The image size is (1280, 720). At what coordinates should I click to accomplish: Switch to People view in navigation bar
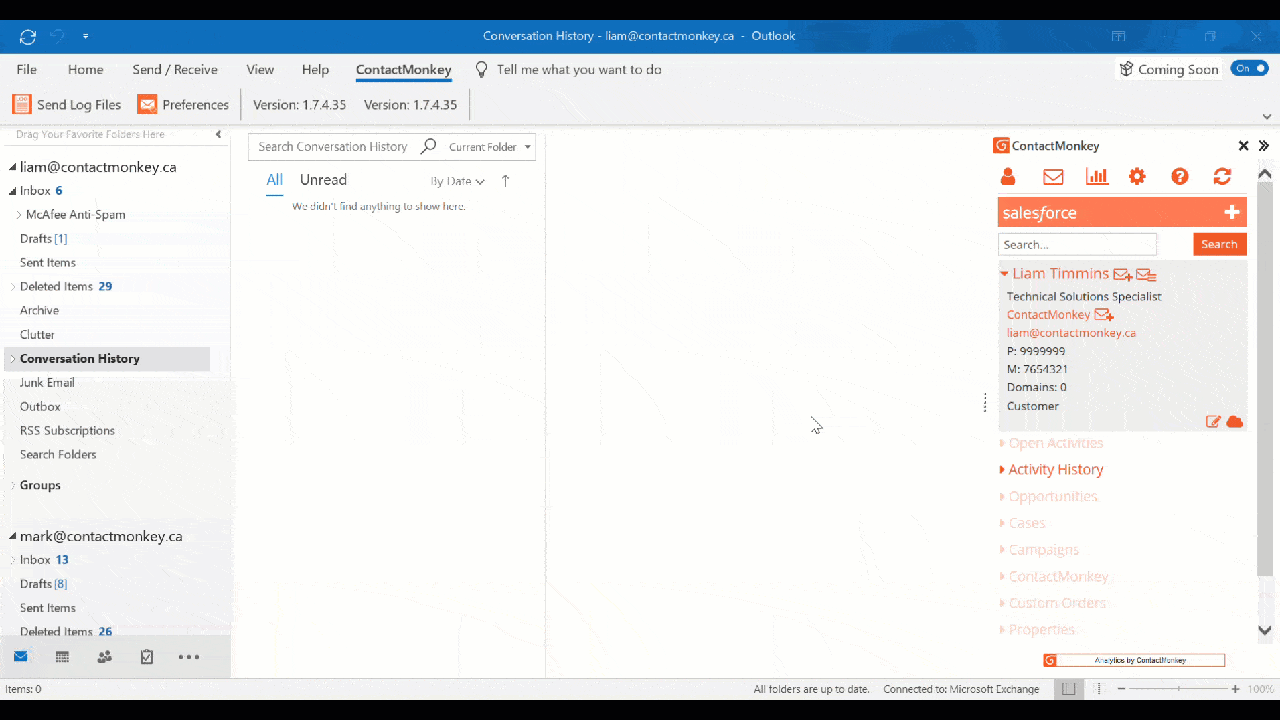[x=104, y=657]
